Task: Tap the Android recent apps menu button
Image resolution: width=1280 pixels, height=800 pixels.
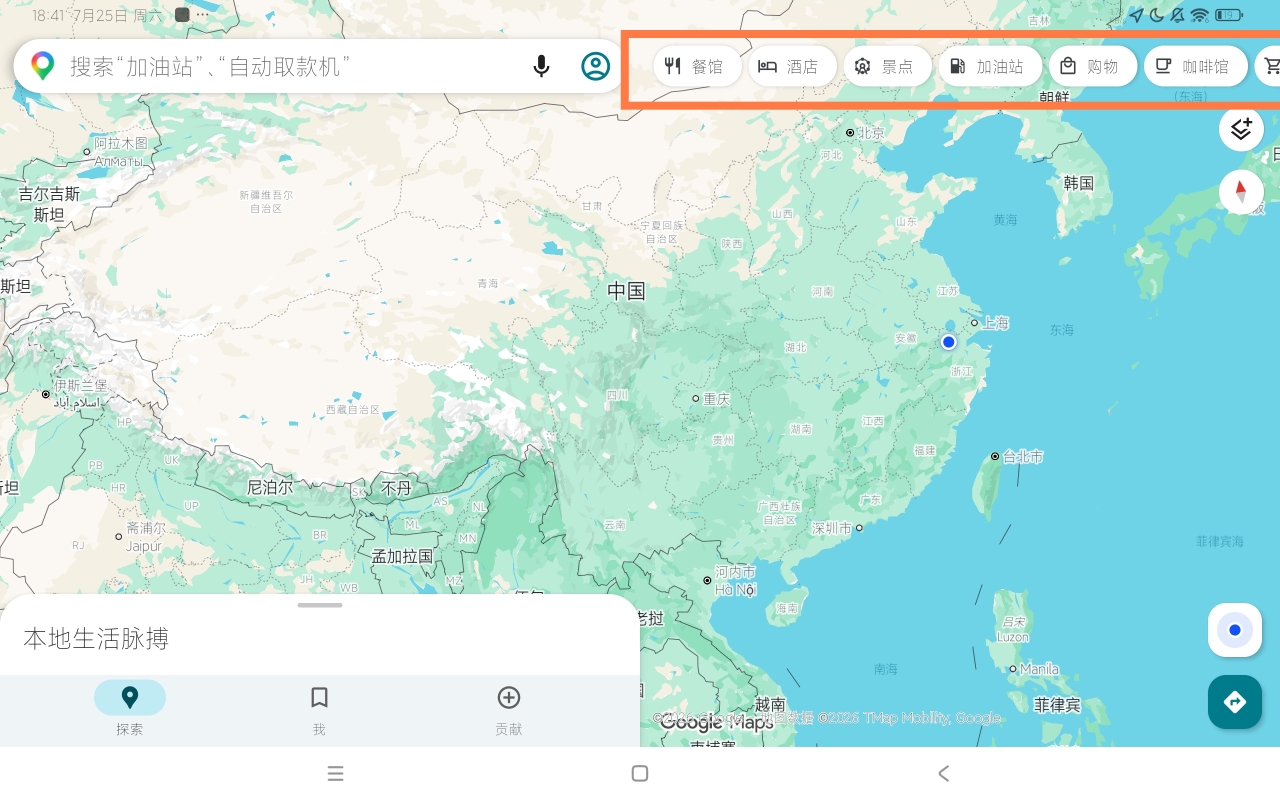Action: click(x=336, y=773)
